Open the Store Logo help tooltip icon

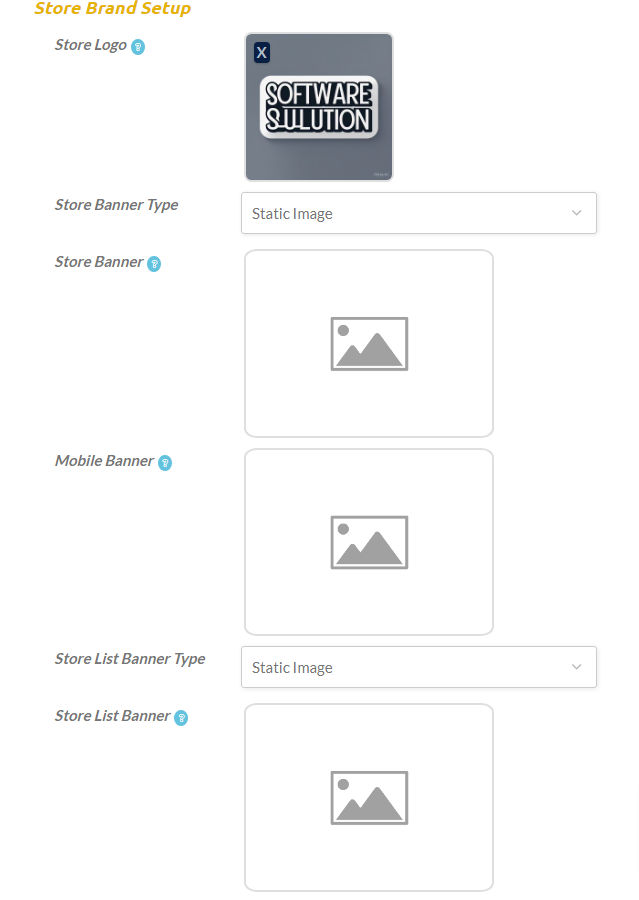point(138,46)
